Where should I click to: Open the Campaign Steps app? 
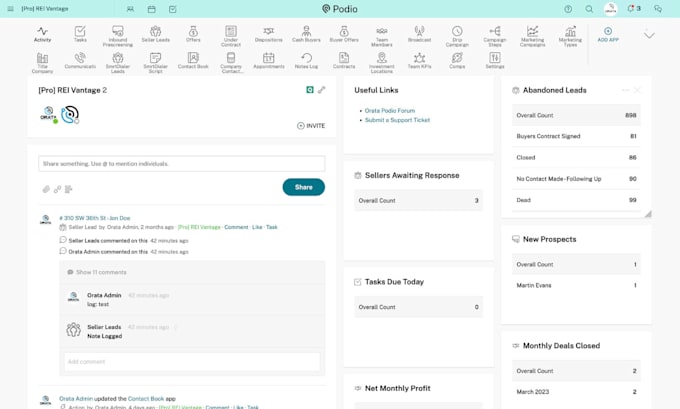click(495, 36)
